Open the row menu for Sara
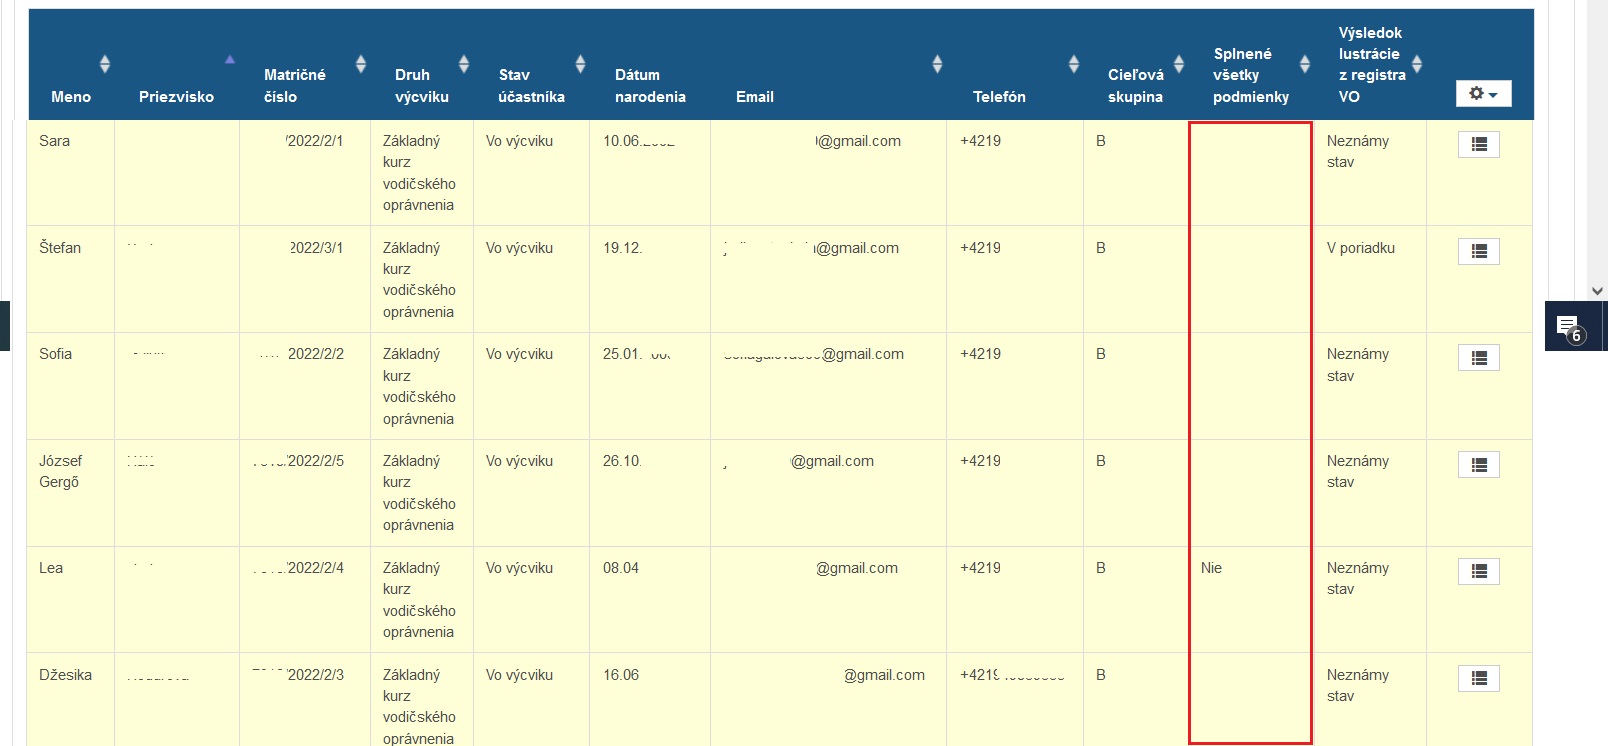Viewport: 1608px width, 746px height. pos(1478,145)
